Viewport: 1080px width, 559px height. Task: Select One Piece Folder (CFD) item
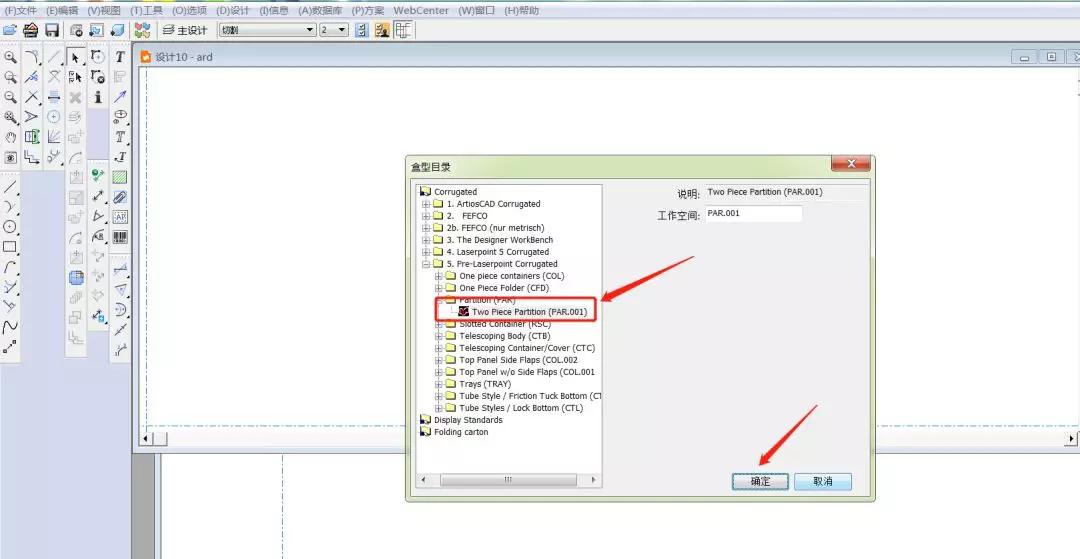tap(504, 288)
